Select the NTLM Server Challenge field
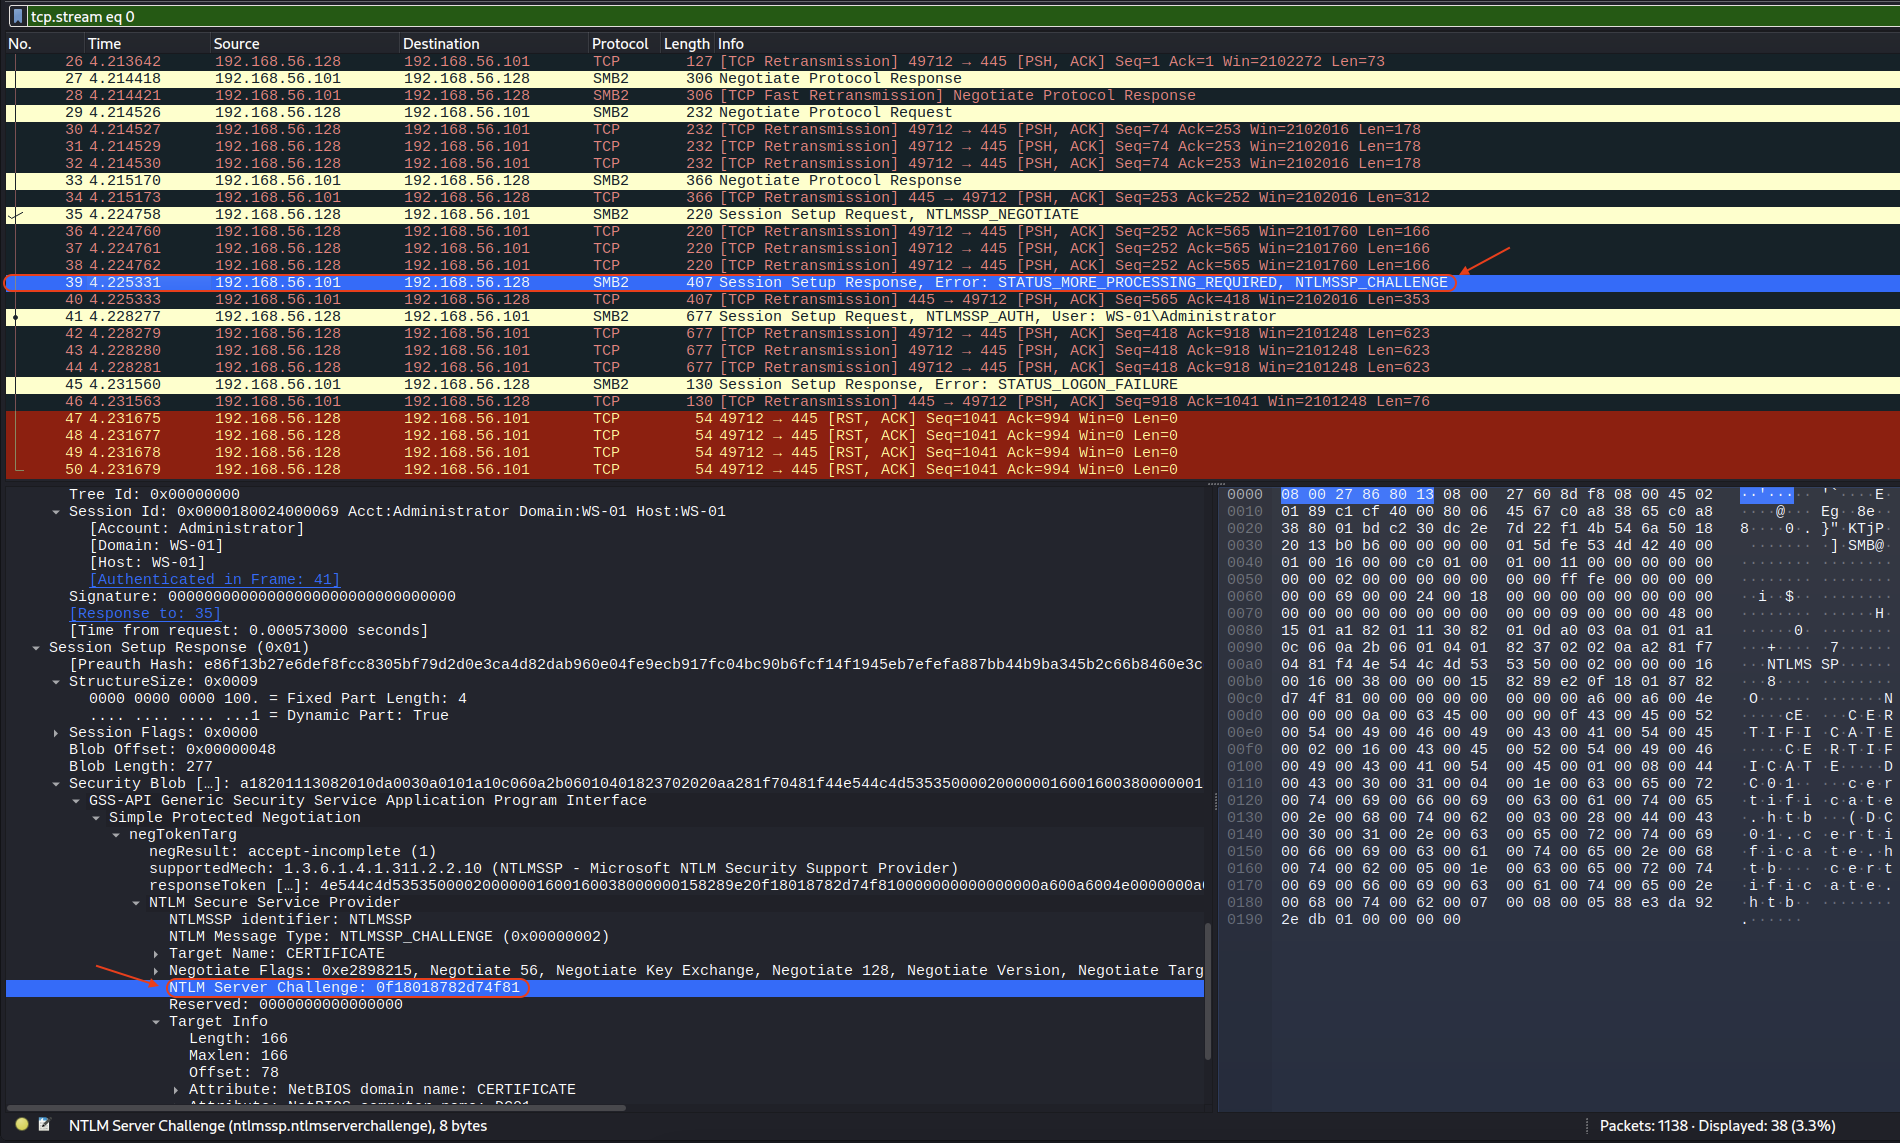The image size is (1900, 1143). pos(605,987)
